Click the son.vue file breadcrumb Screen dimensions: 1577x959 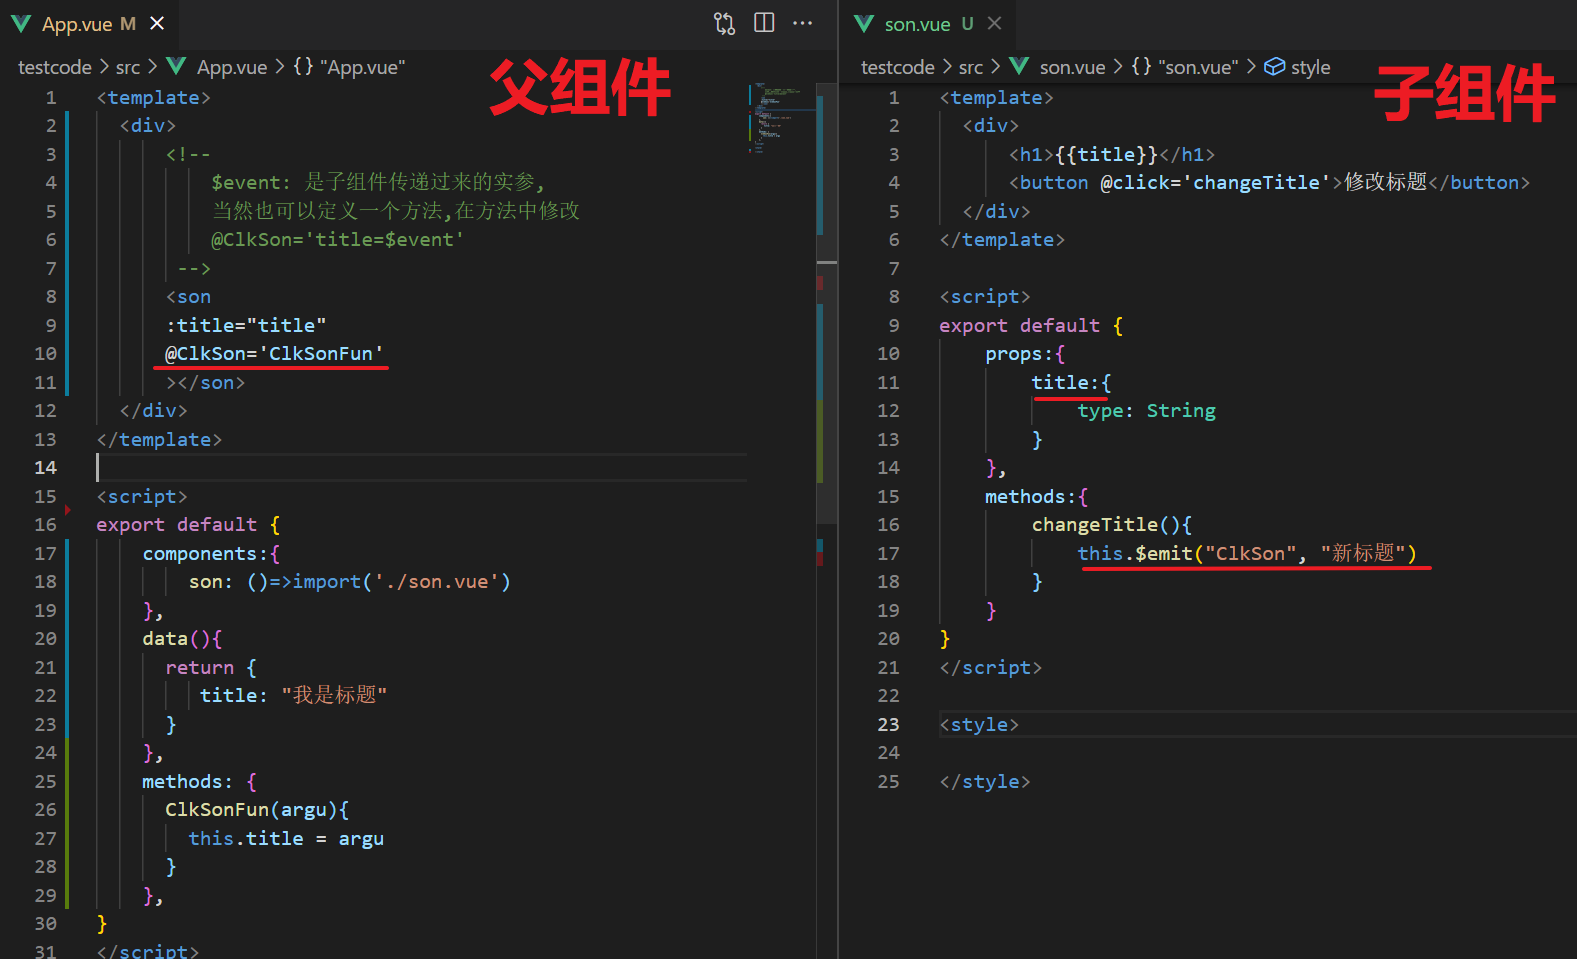(x=1073, y=67)
